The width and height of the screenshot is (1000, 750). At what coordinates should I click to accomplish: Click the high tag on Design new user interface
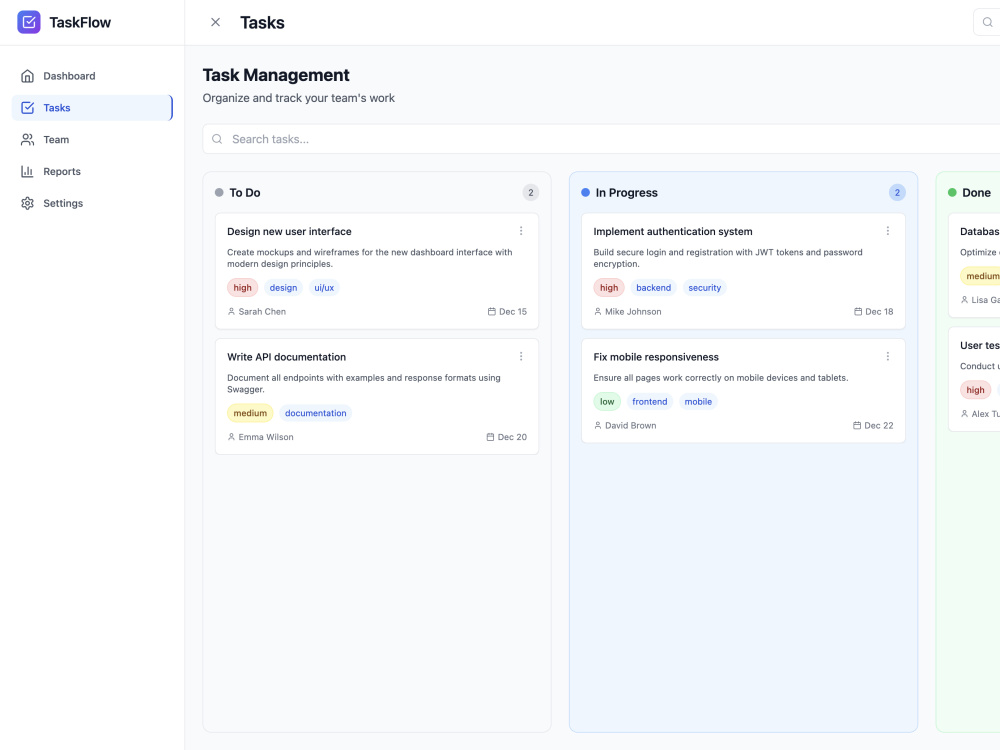coord(242,288)
